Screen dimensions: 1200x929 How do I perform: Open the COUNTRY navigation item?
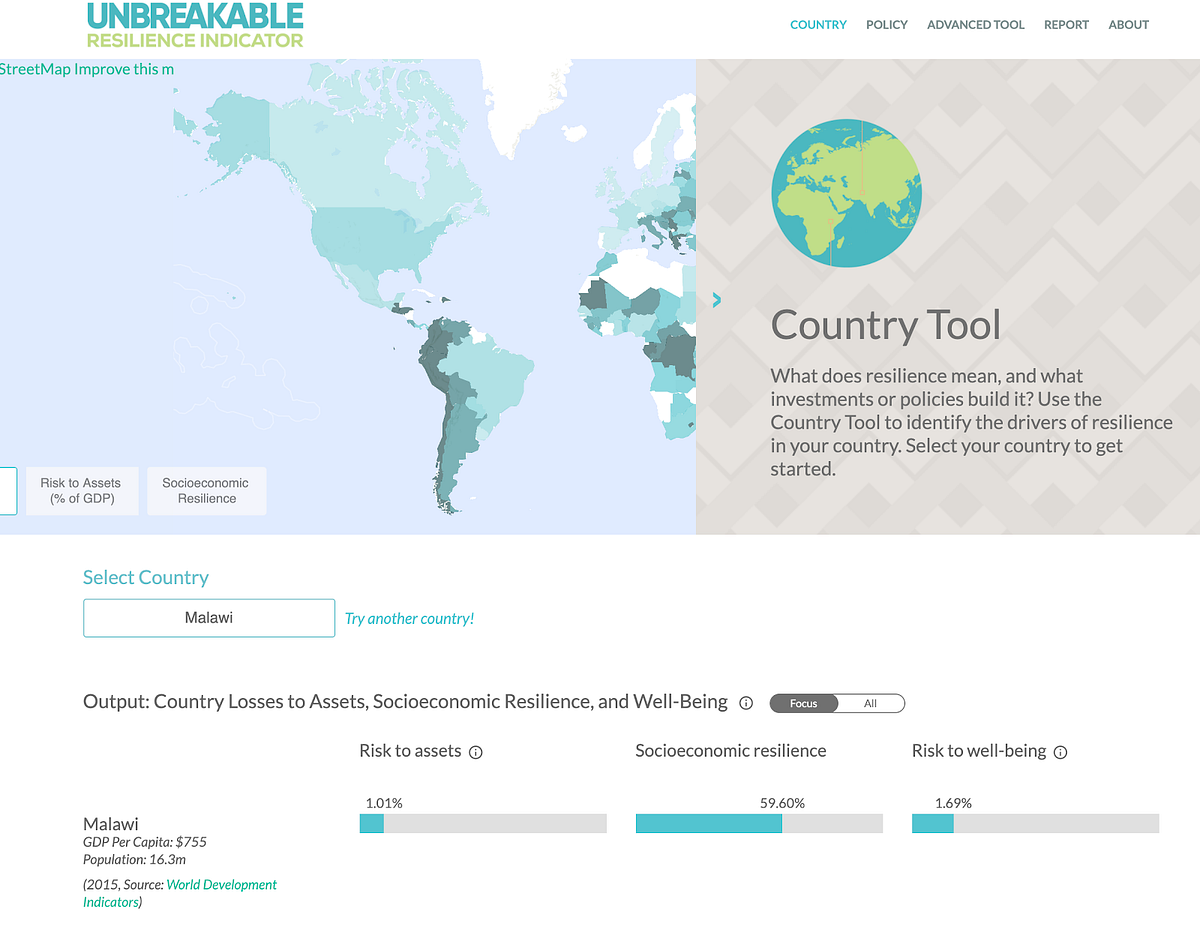818,24
